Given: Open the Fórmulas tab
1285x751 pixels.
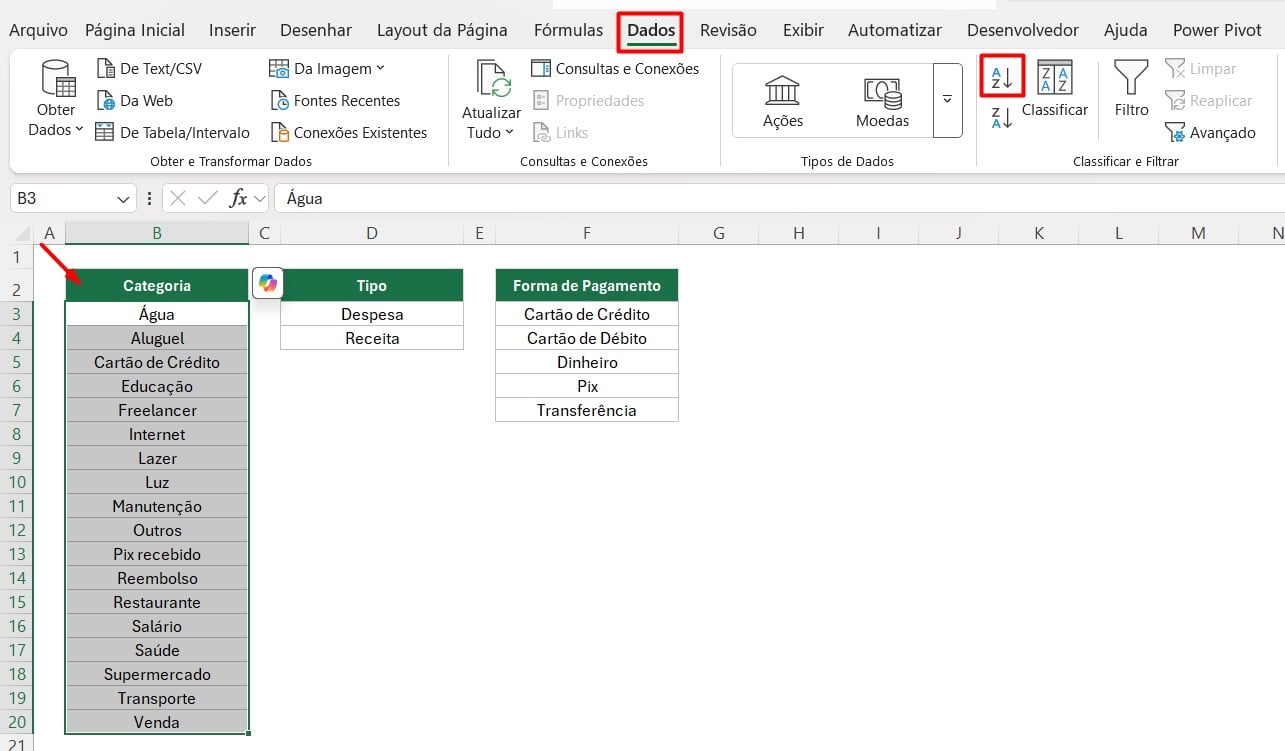Looking at the screenshot, I should tap(568, 30).
